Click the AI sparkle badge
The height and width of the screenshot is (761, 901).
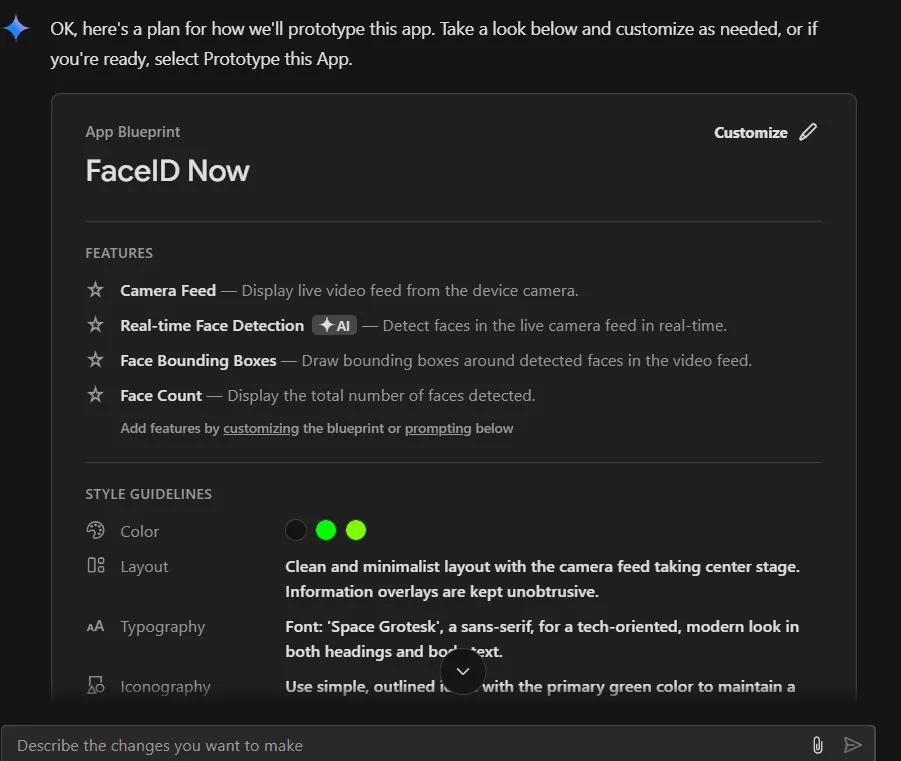pos(334,325)
